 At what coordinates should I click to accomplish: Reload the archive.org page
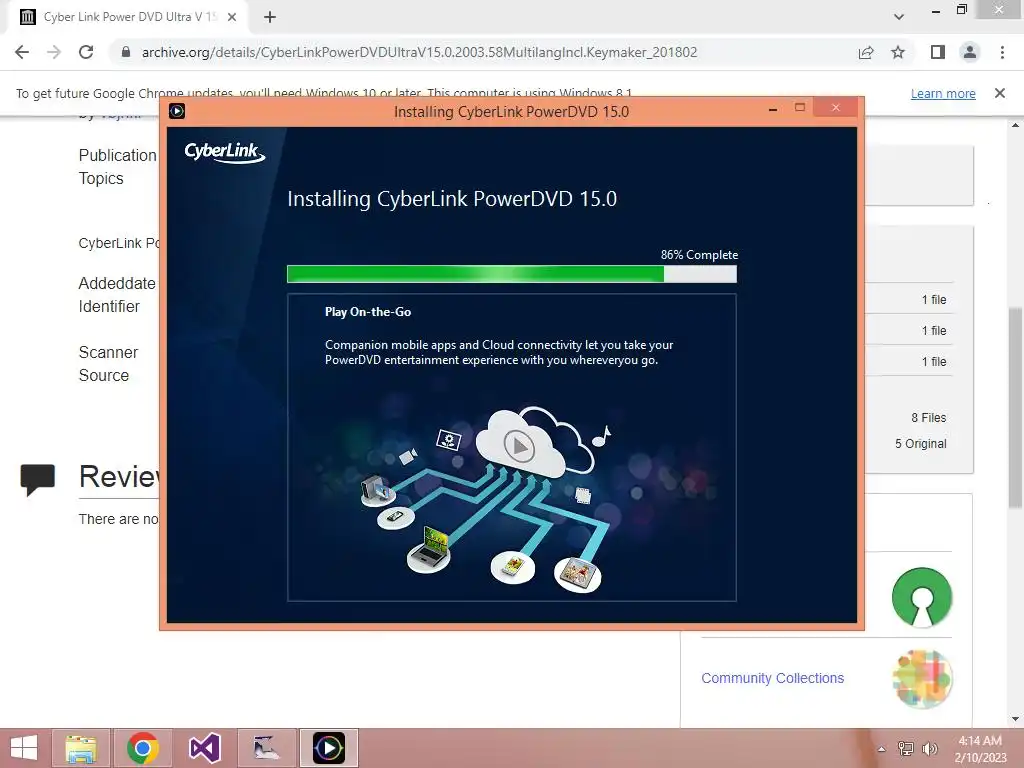(86, 52)
